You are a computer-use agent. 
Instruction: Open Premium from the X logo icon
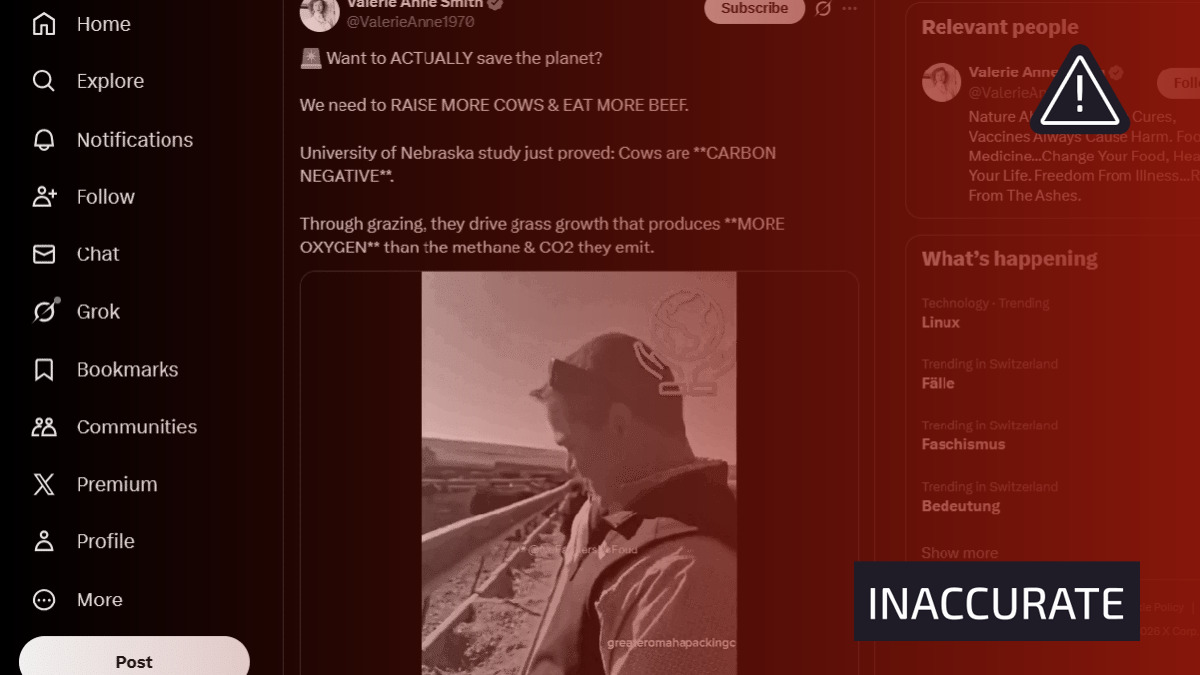tap(44, 485)
